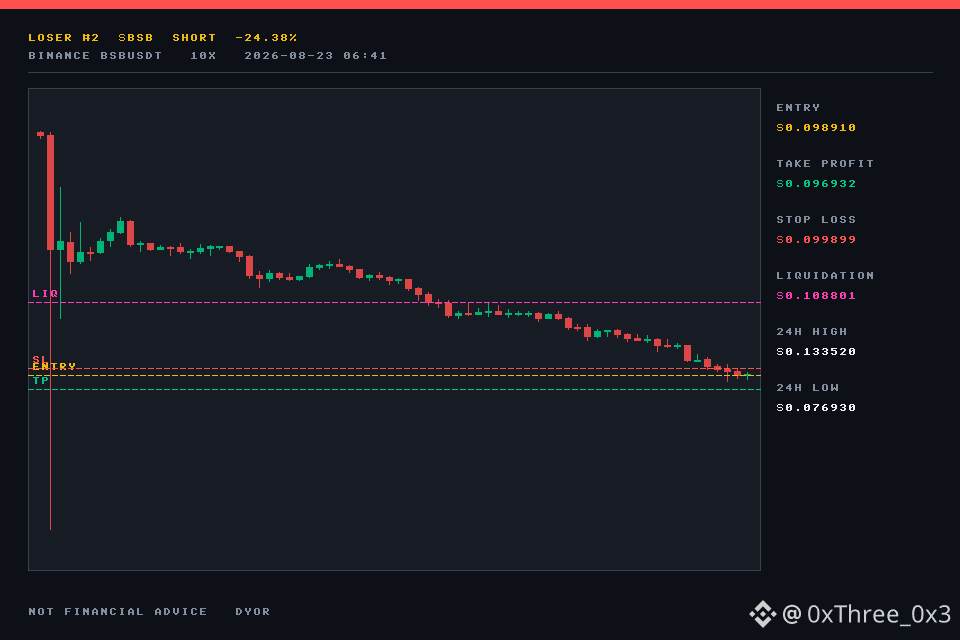Click the Binance logo icon beside @0xThree_0x3
This screenshot has width=960, height=640.
pyautogui.click(x=762, y=614)
